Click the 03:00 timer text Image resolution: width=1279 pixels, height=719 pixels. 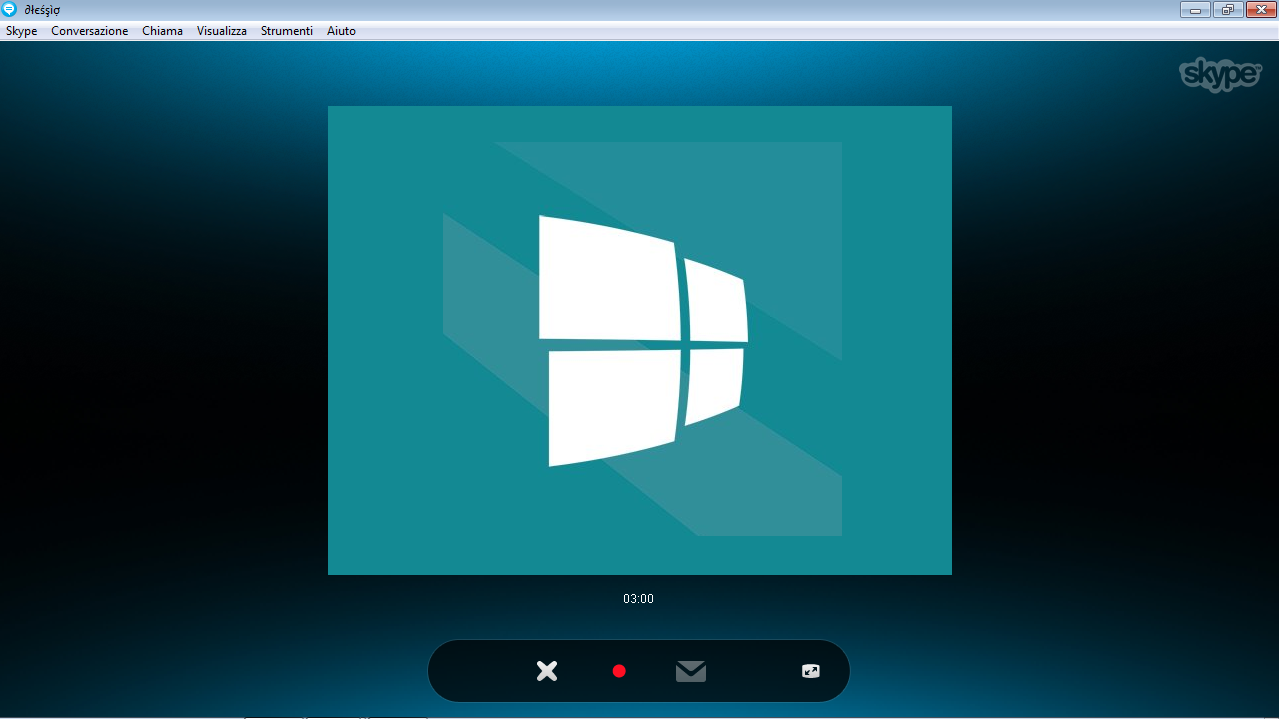pyautogui.click(x=638, y=599)
